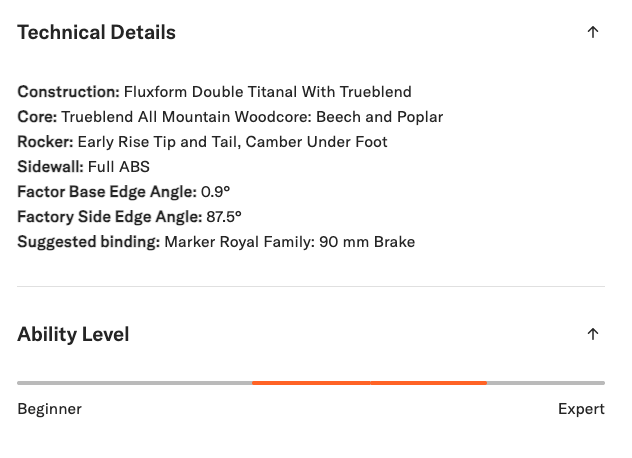Select the Marker Royal Family 90 mm Brake text
Image resolution: width=632 pixels, height=458 pixels.
tap(289, 241)
